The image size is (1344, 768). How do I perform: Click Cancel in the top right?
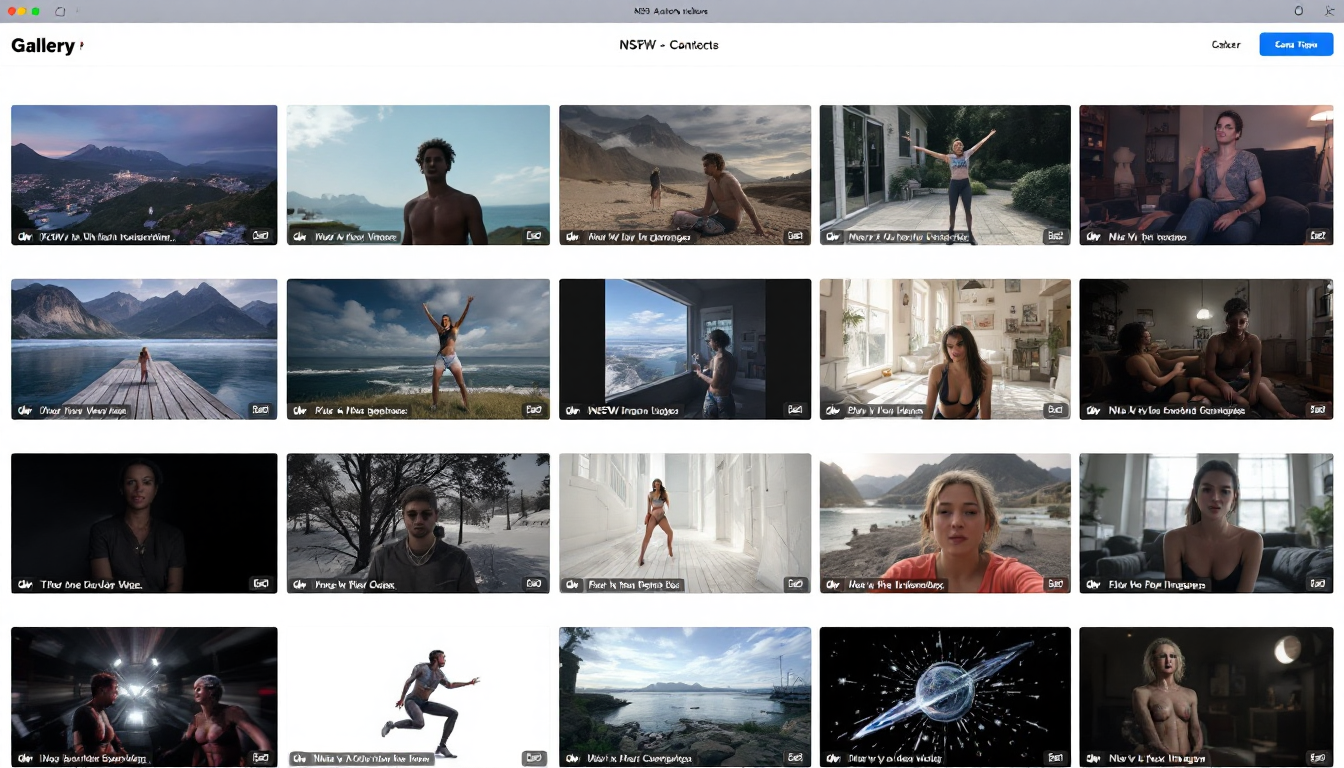coord(1224,45)
